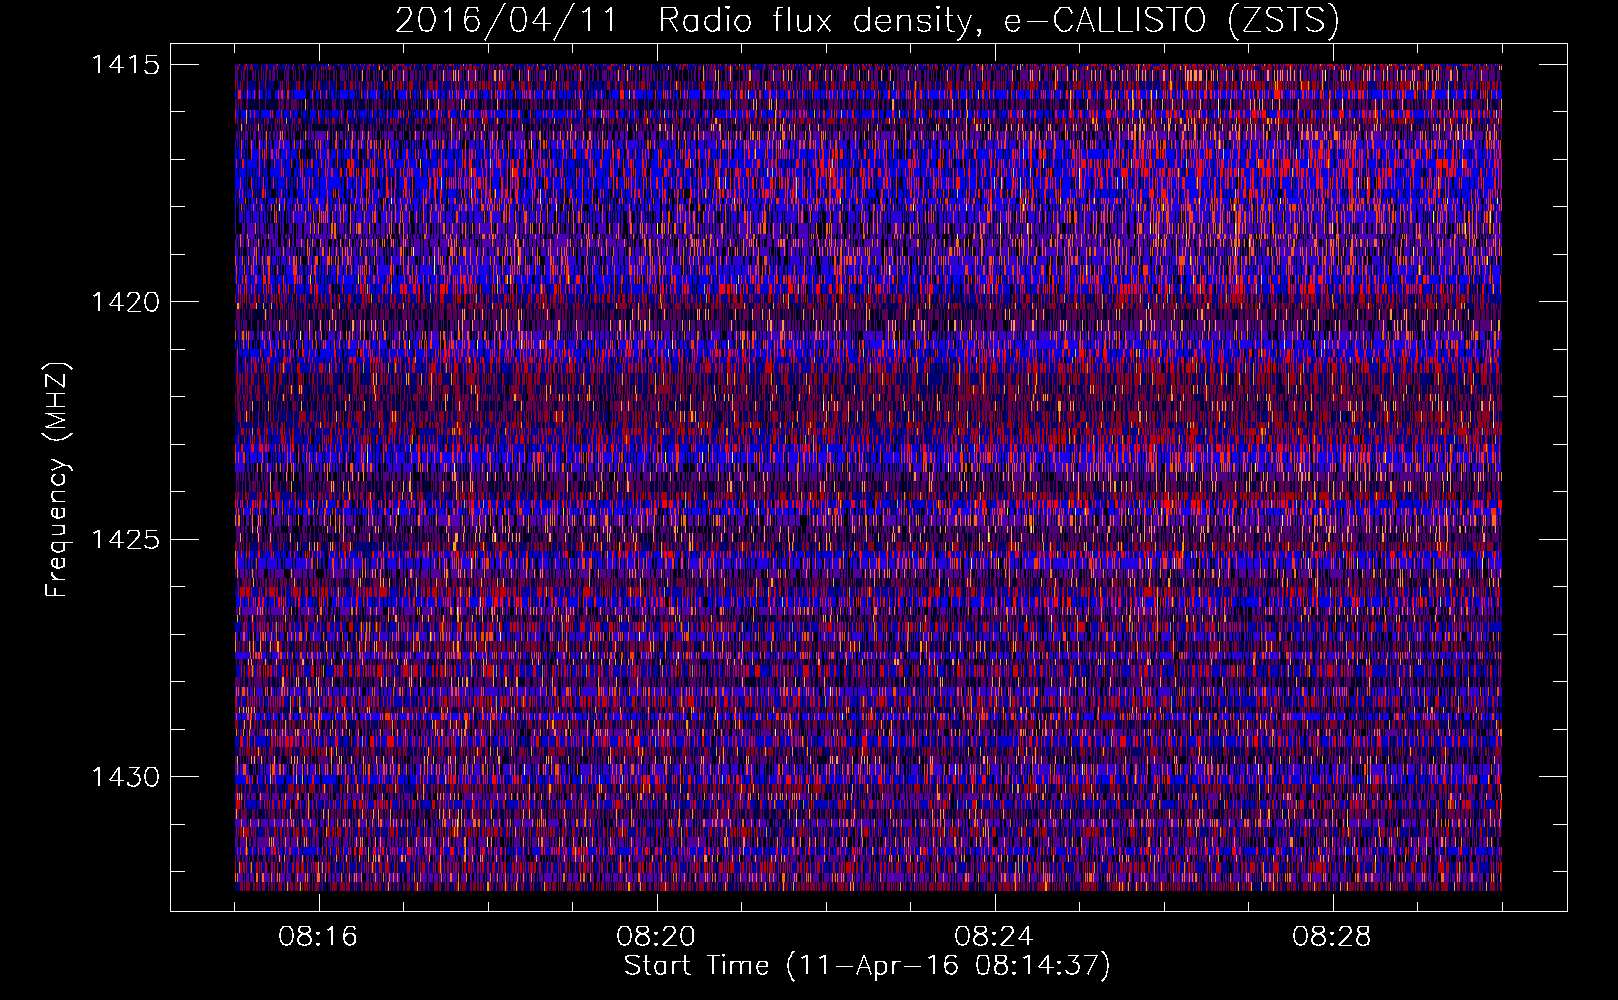Select the '1420' frequency axis label
The image size is (1618, 1000).
125,302
